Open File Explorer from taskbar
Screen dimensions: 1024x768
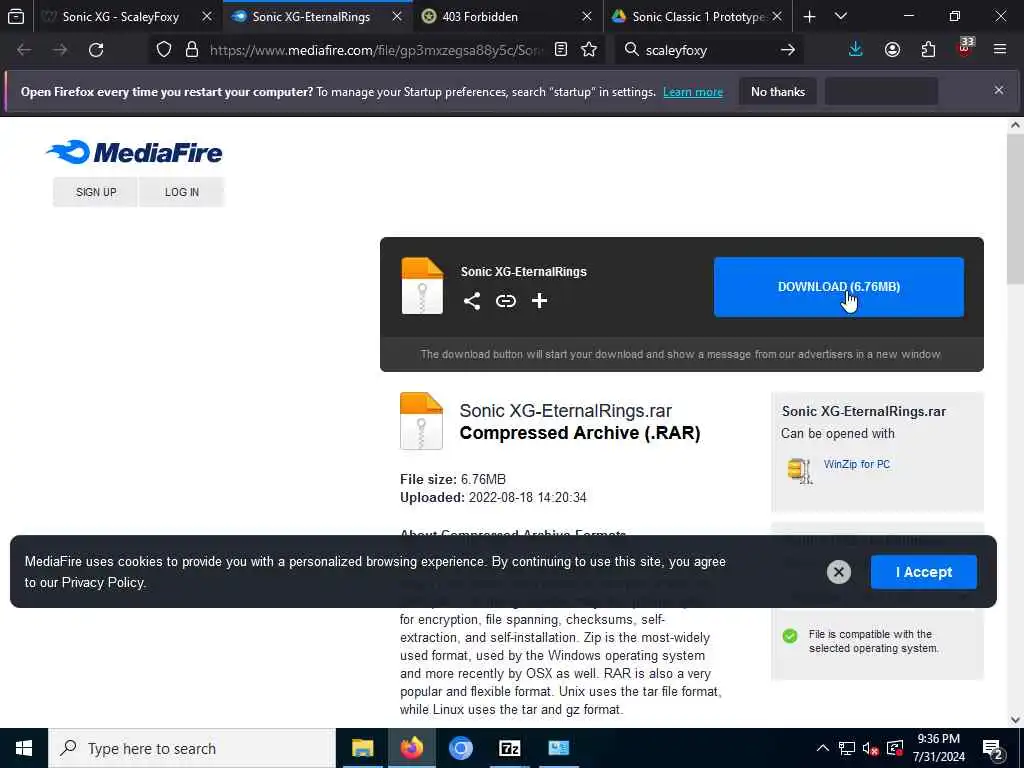[362, 748]
